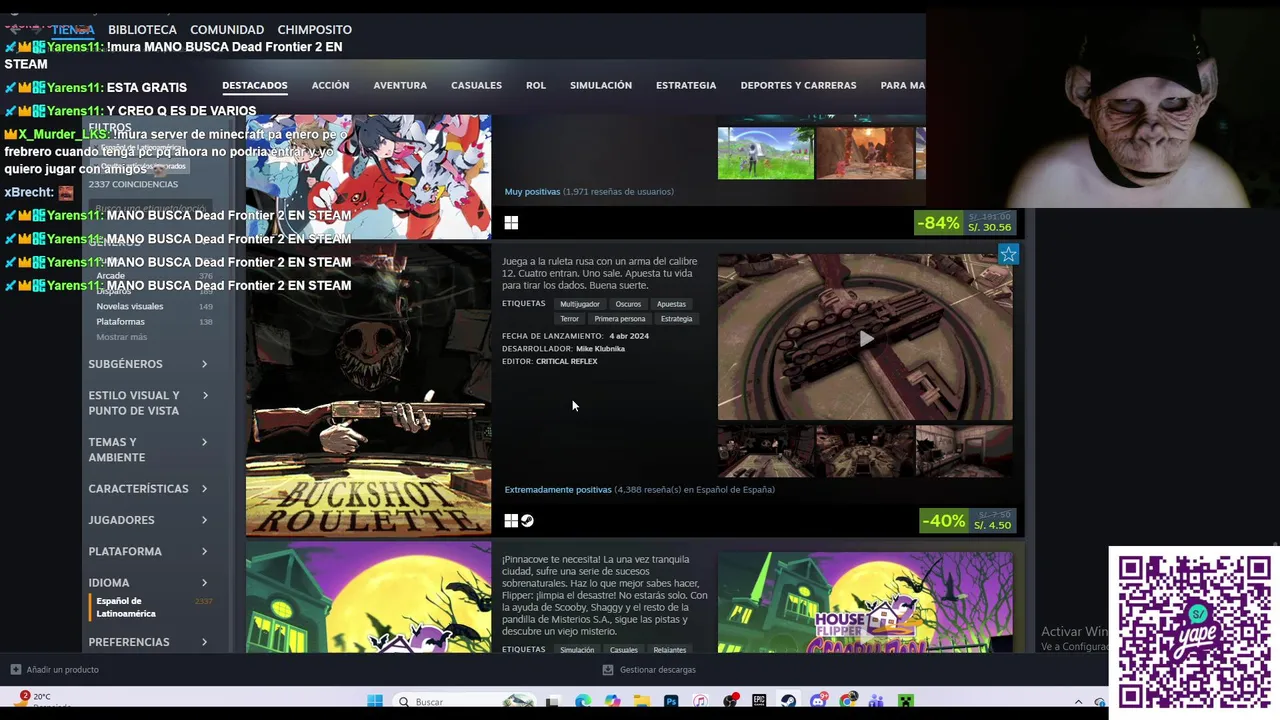Click the taskbar Buscar search box
Screen dimensions: 1280x720
tap(465, 701)
